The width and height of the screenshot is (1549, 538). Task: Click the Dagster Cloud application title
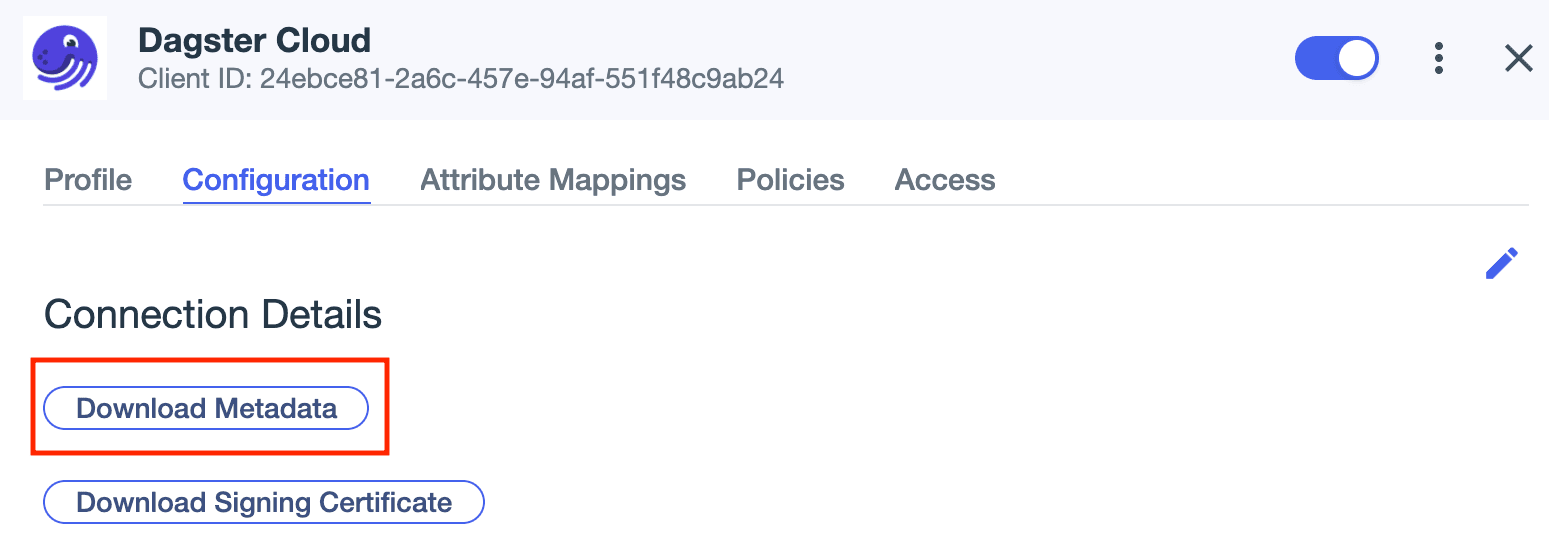coord(254,40)
